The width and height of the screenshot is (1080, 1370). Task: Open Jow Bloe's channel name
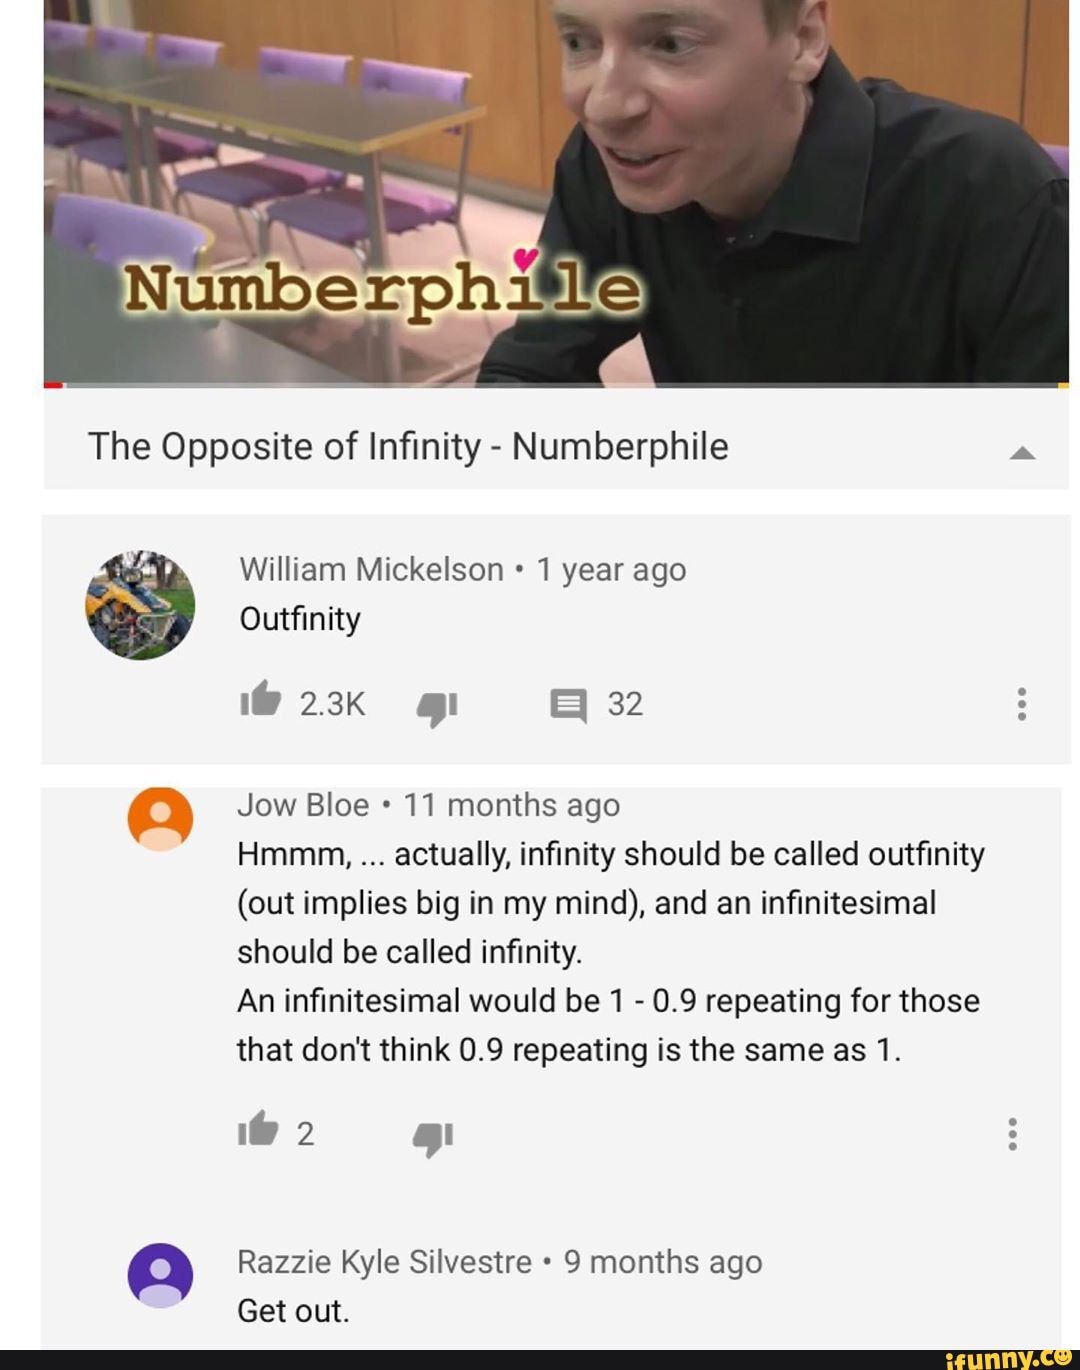[303, 804]
